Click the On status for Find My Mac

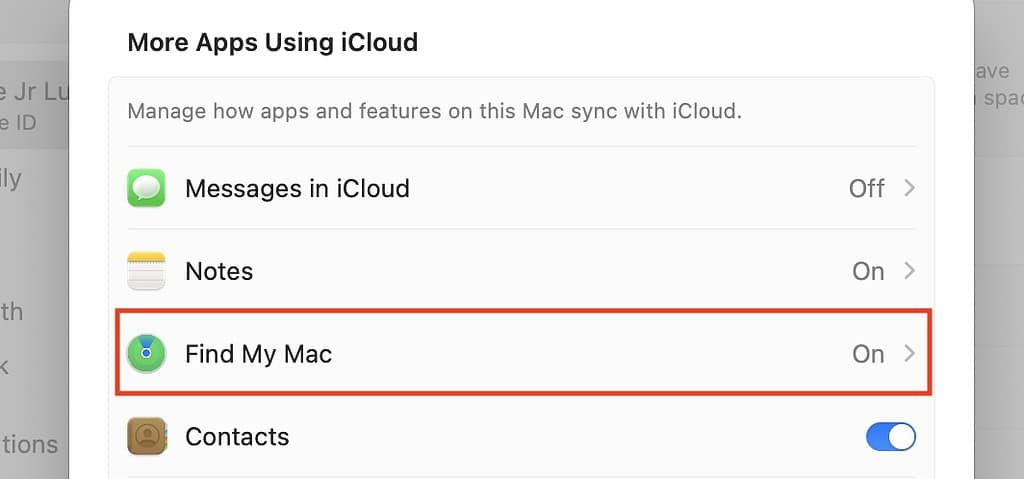pyautogui.click(x=868, y=353)
